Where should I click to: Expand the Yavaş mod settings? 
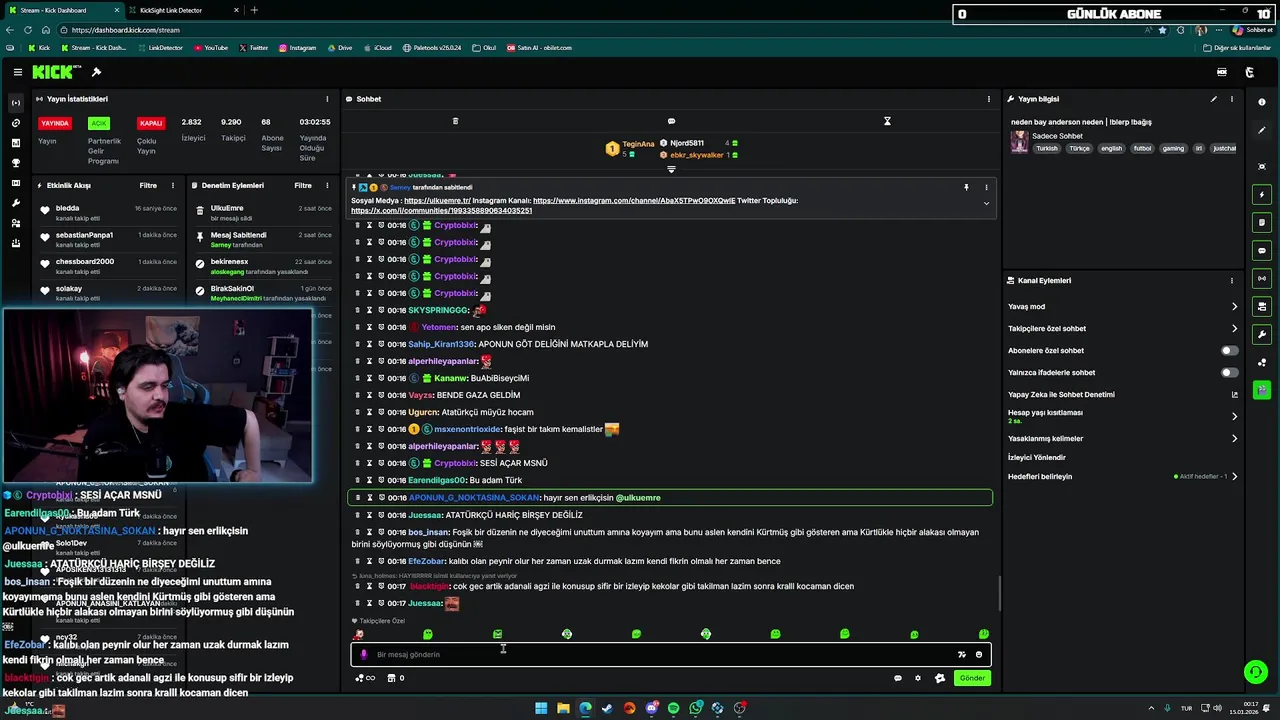(x=1234, y=307)
